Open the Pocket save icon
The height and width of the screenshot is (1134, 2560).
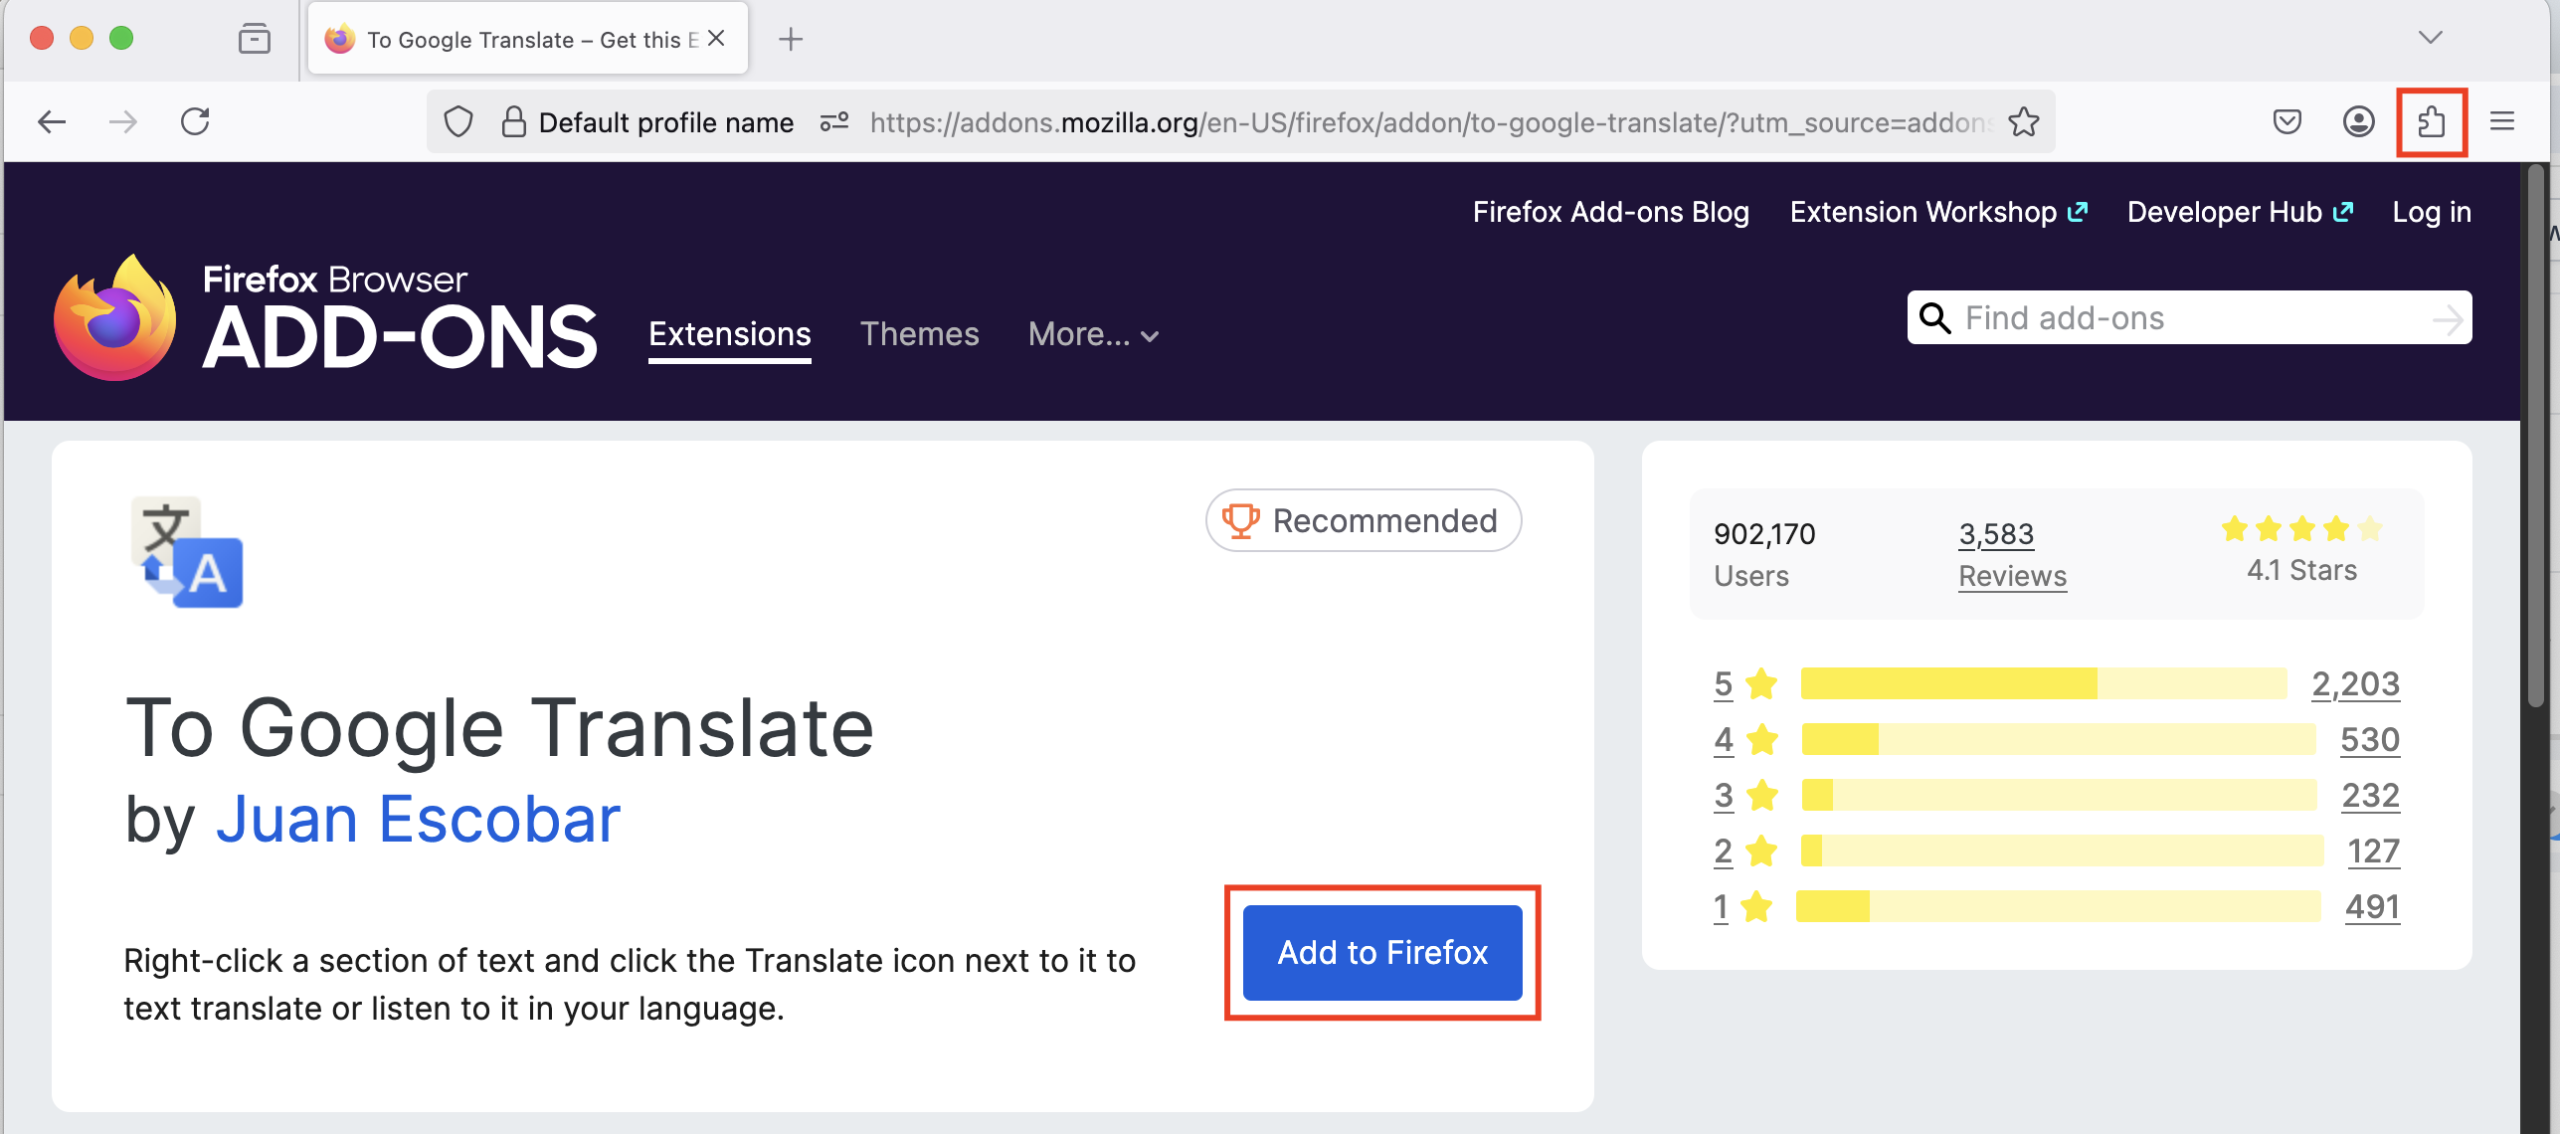(2287, 121)
